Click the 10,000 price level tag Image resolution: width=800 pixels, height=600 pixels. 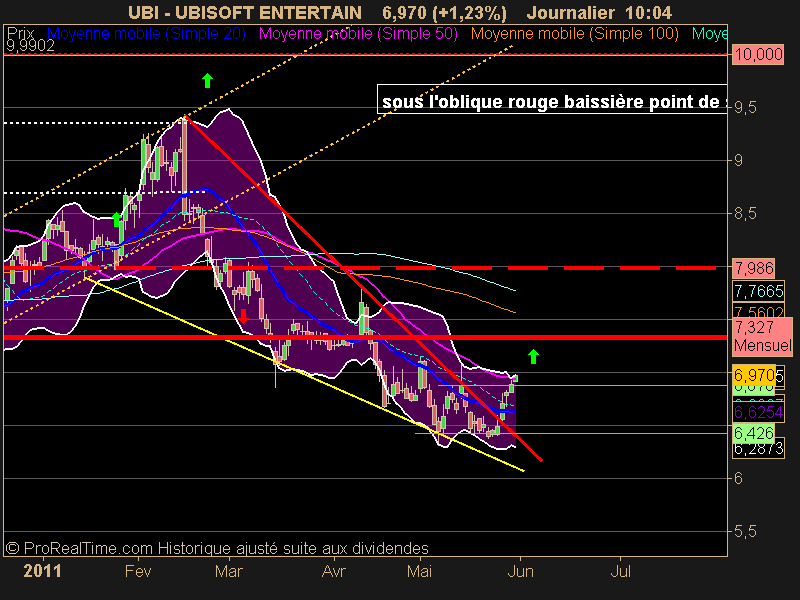pos(758,54)
